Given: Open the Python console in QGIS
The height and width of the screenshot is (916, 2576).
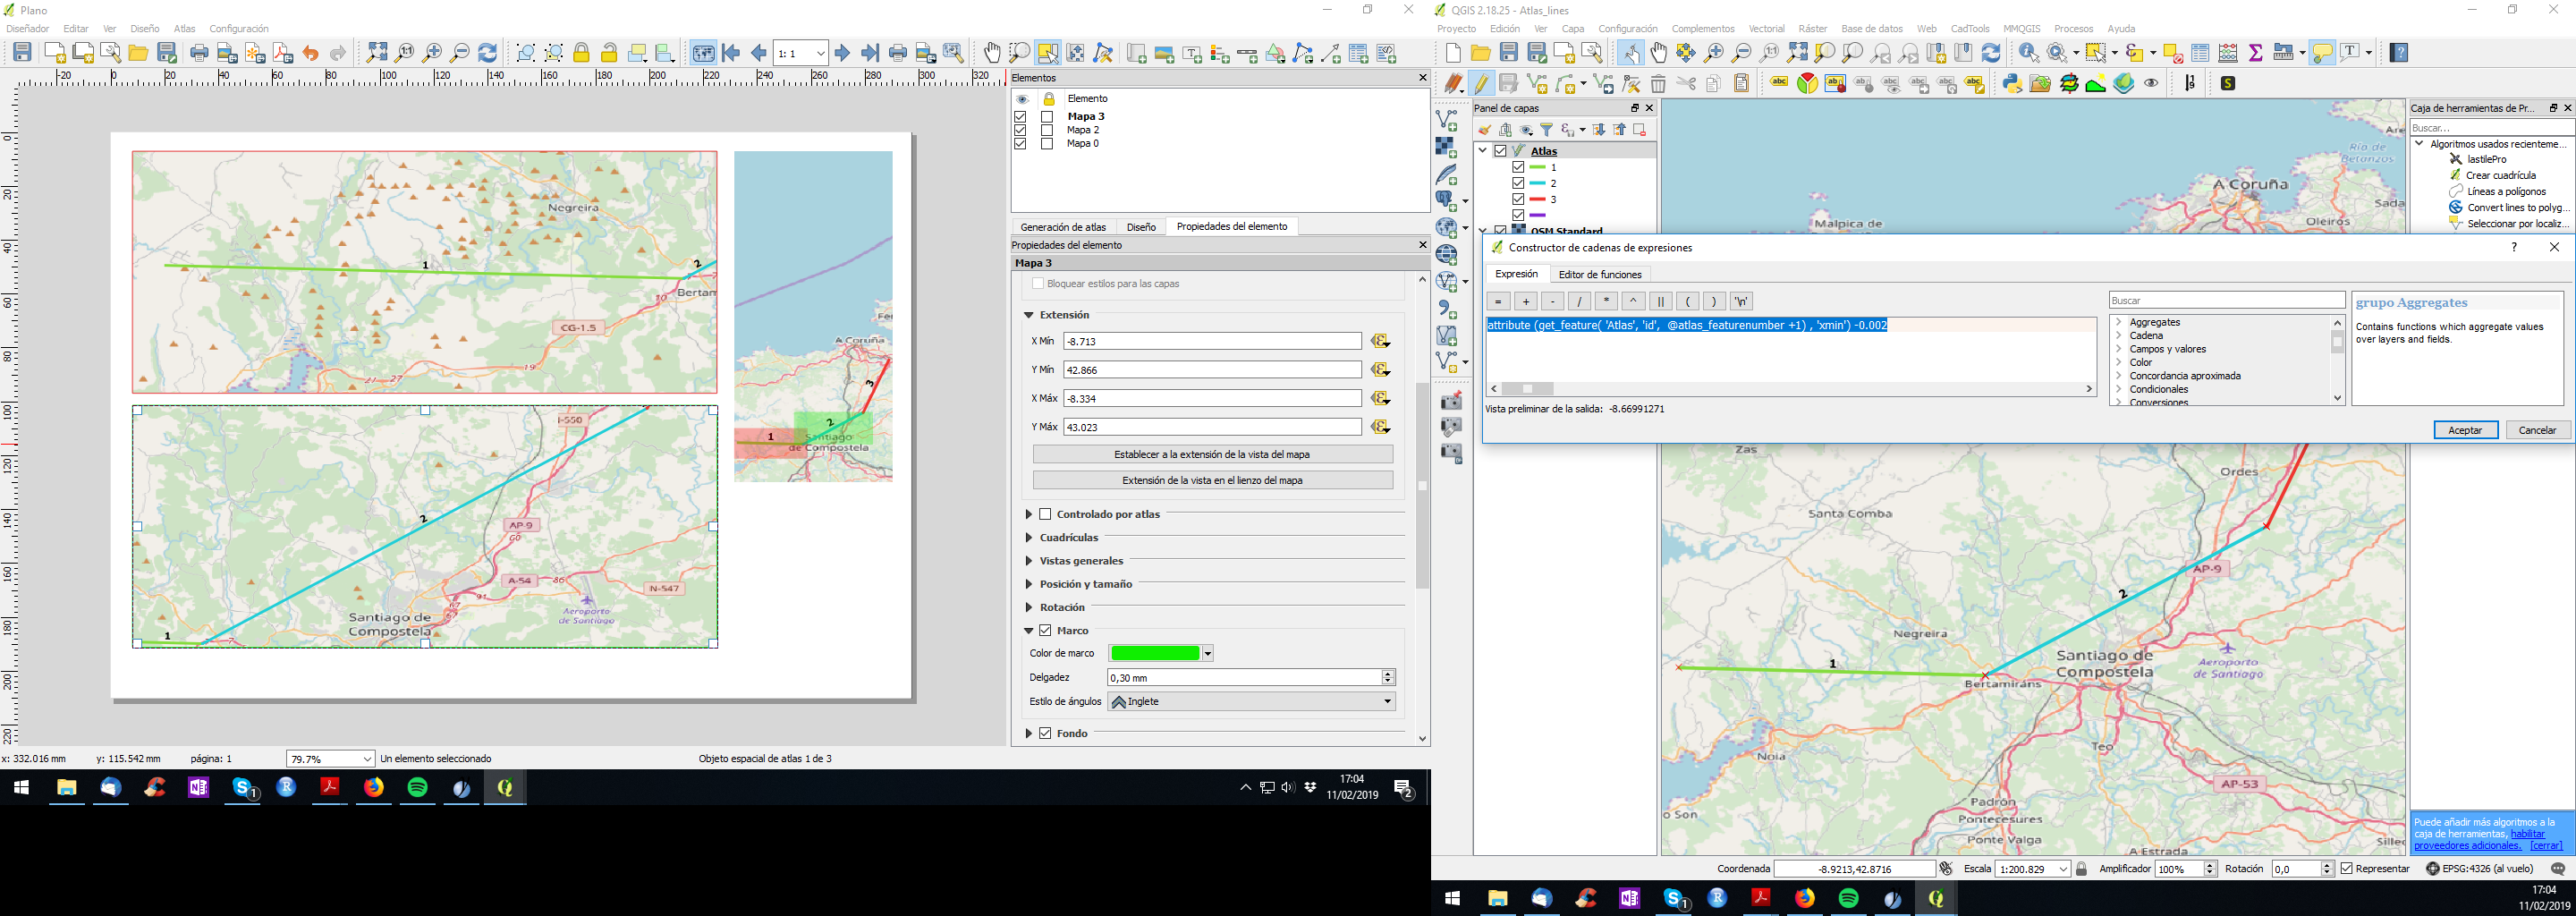Looking at the screenshot, I should point(2012,84).
